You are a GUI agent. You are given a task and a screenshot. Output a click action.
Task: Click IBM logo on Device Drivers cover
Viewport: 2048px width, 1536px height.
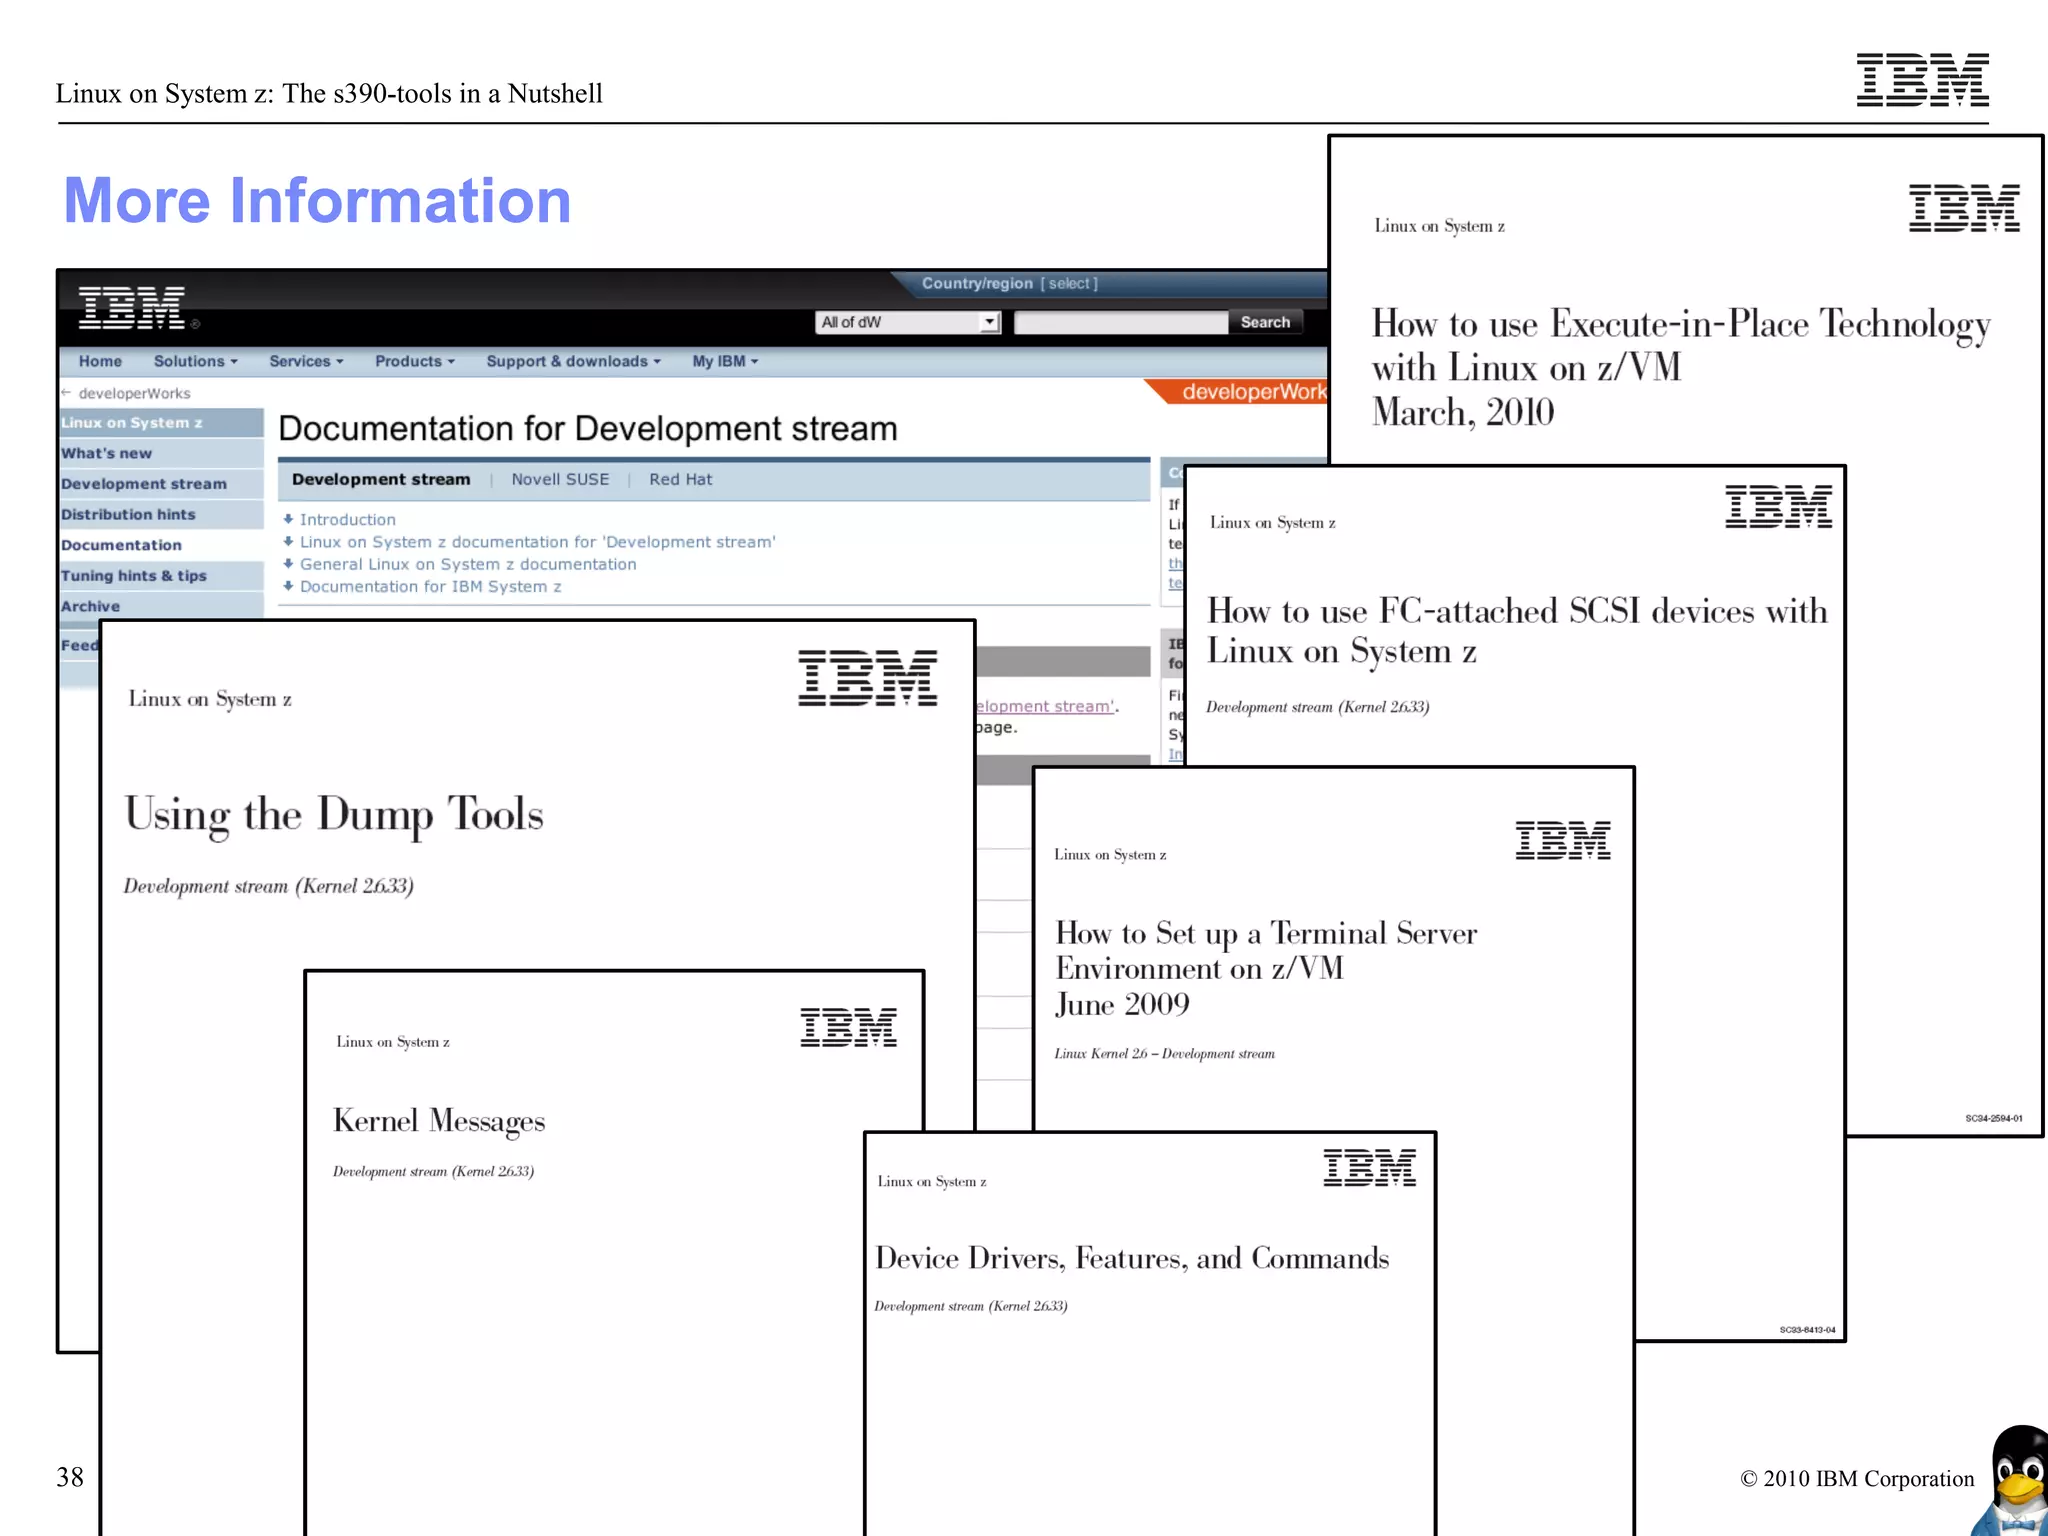click(x=1370, y=1167)
